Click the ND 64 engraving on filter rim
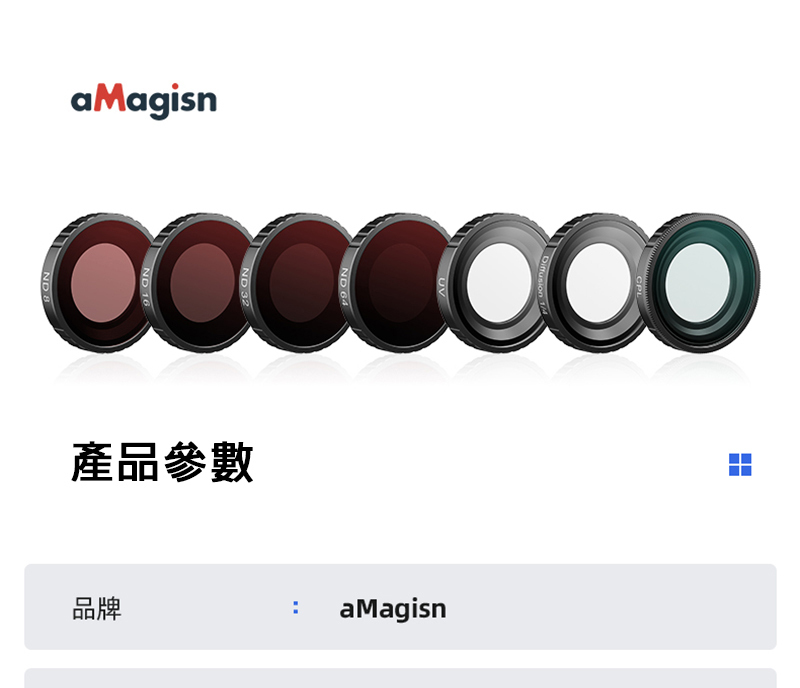Viewport: 800px width, 688px height. (x=344, y=286)
